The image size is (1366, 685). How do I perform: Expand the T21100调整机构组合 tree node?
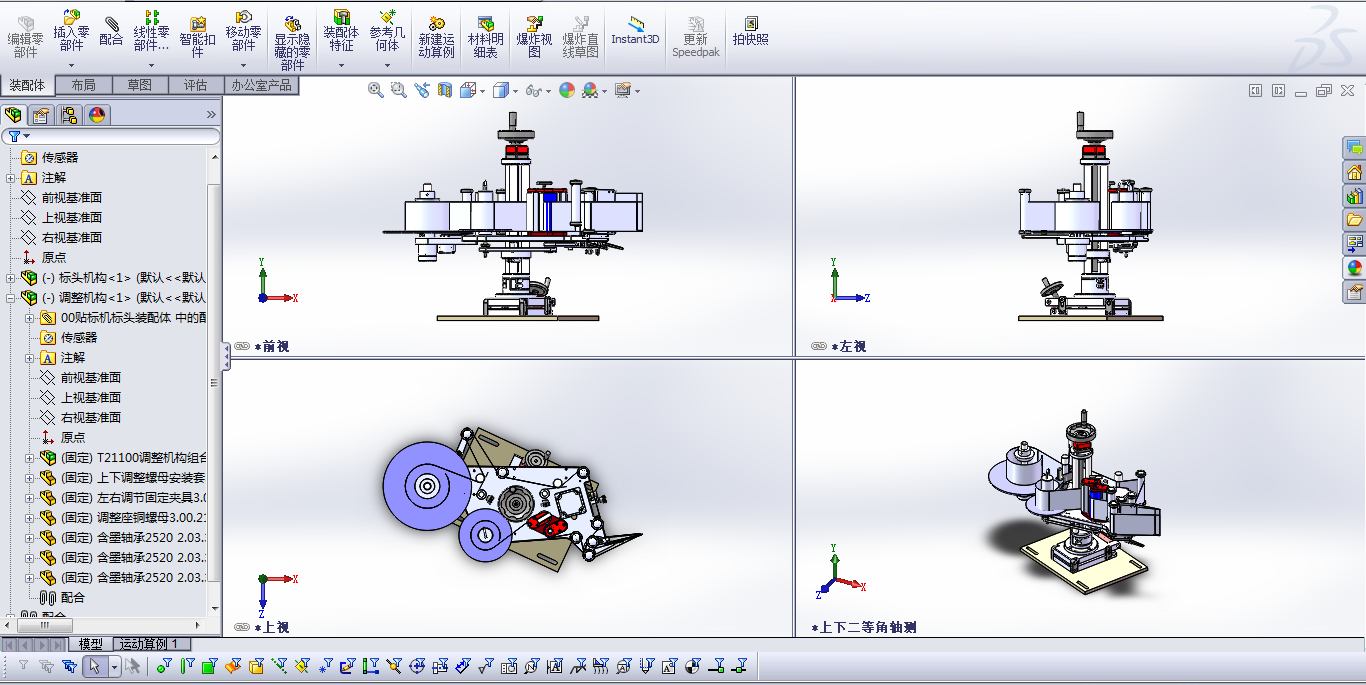tap(30, 458)
